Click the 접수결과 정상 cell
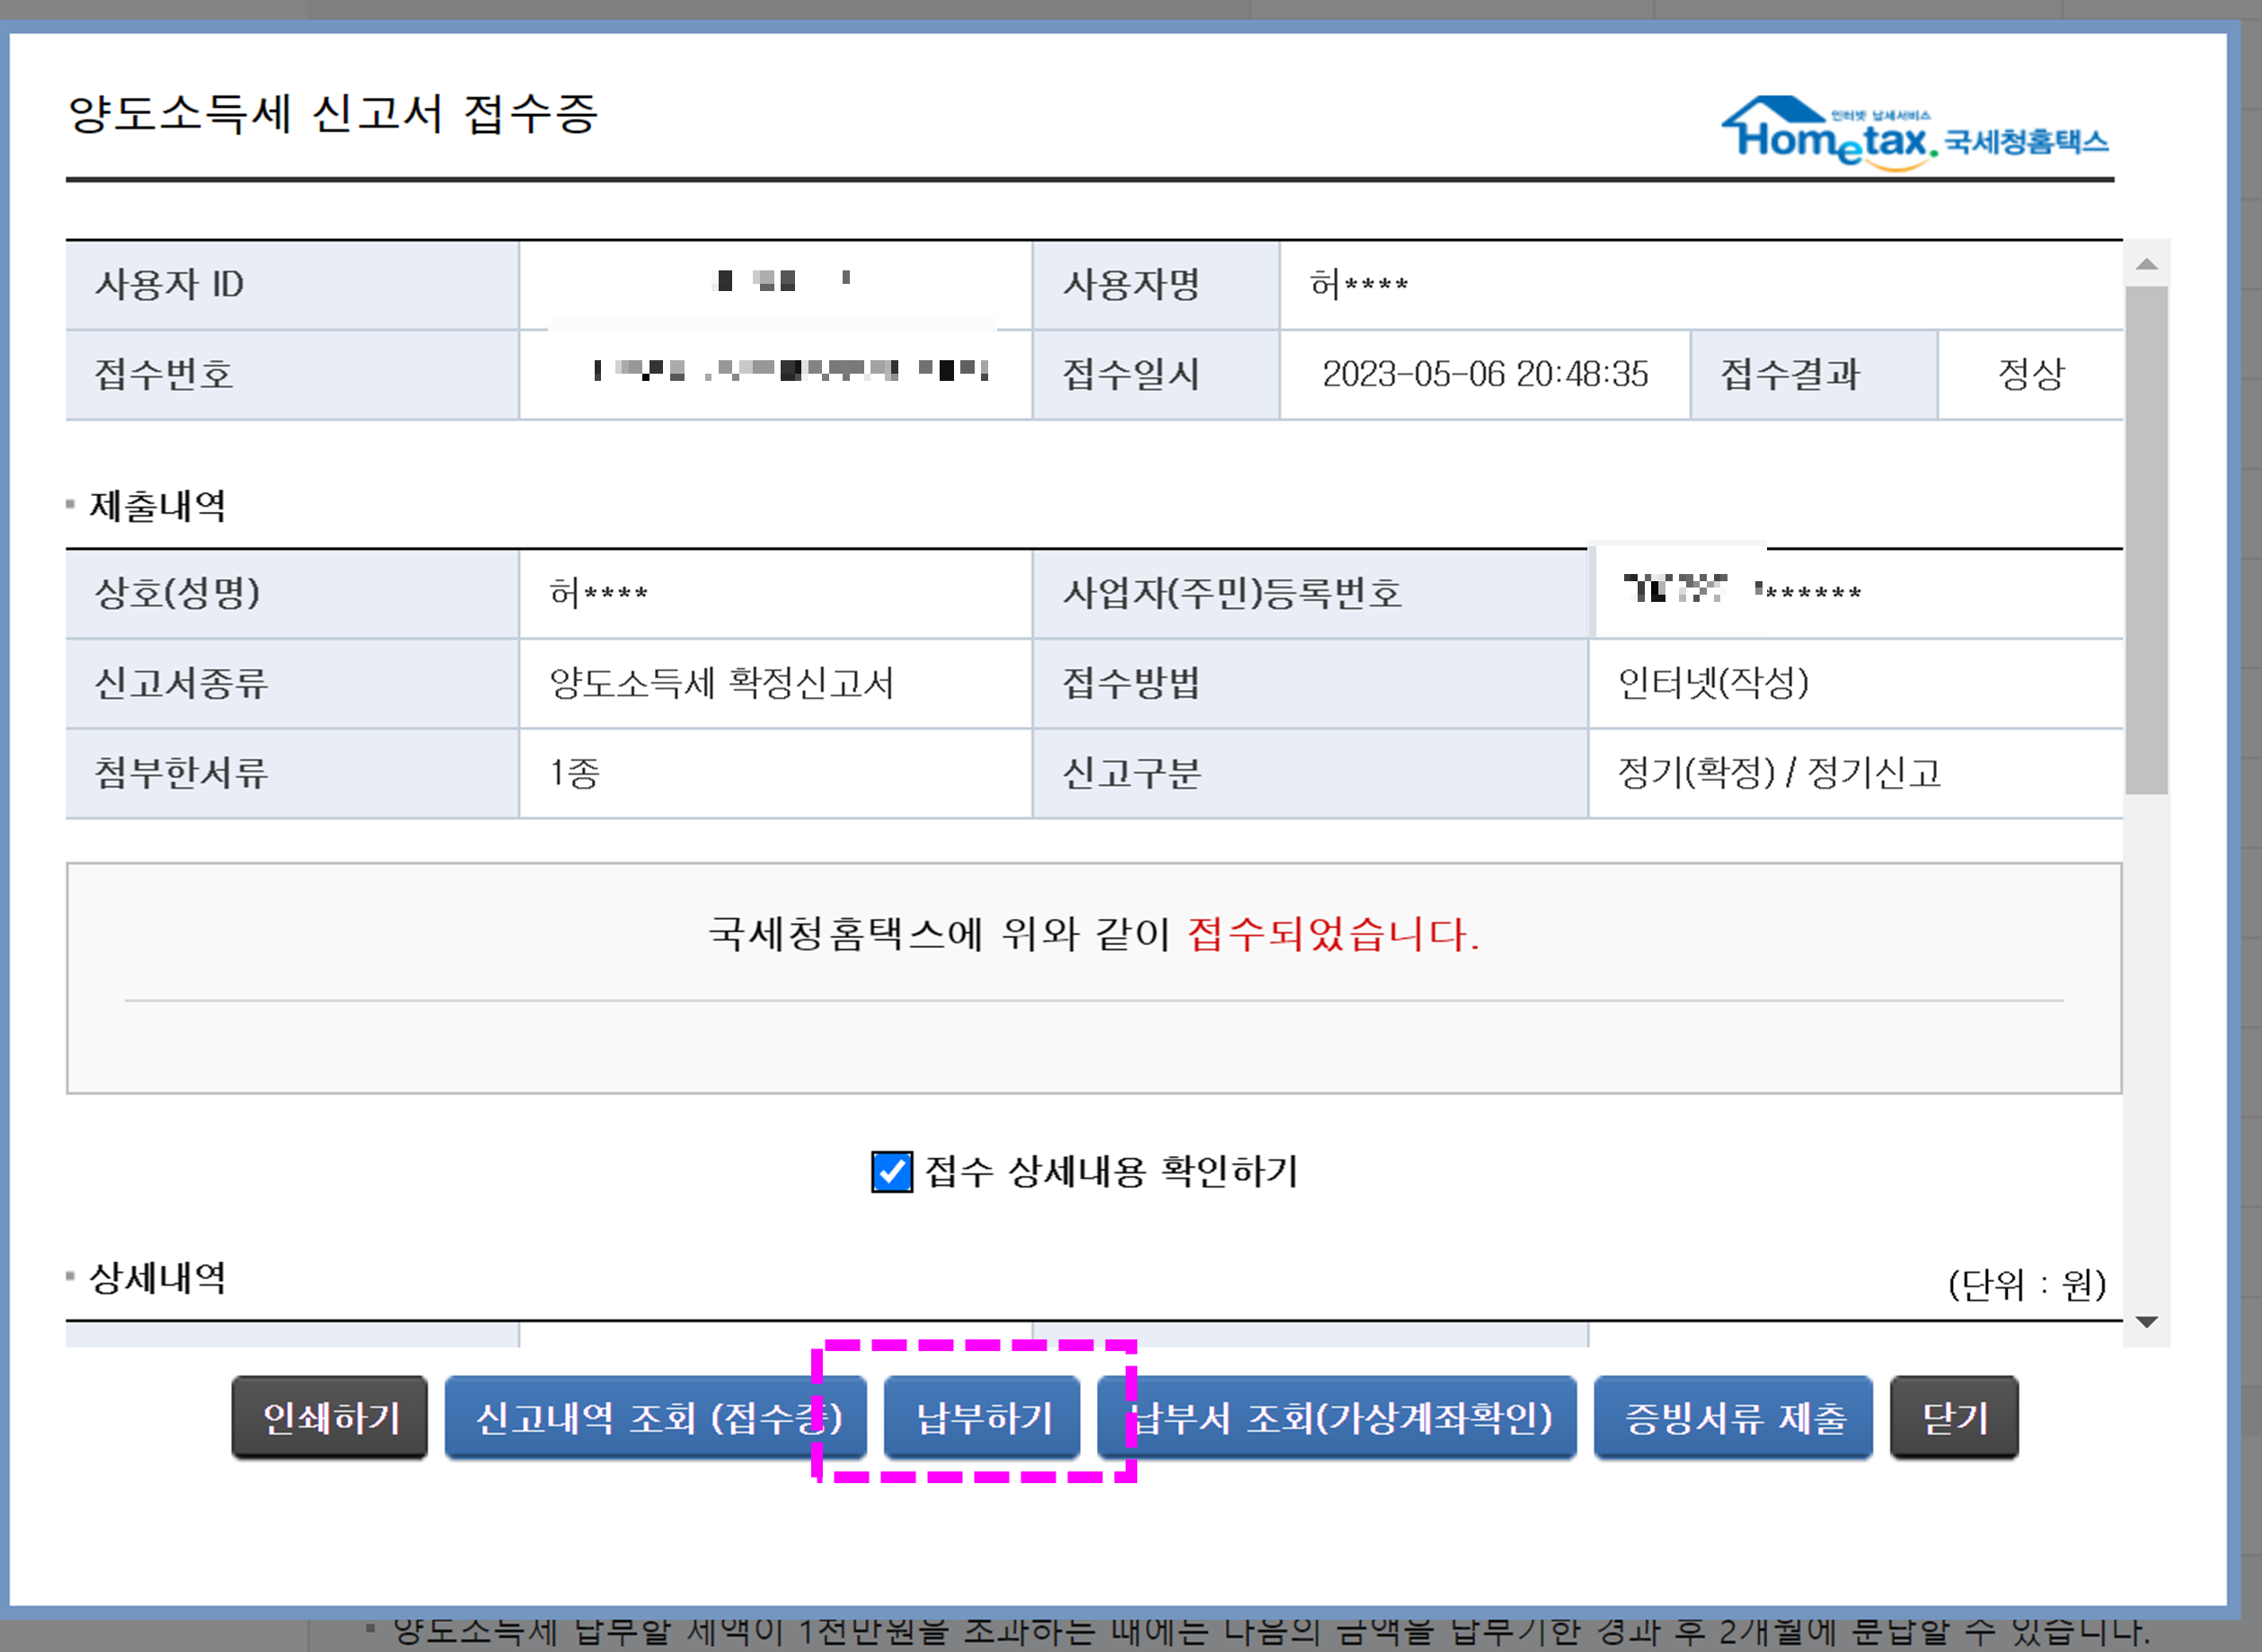Viewport: 2262px width, 1652px height. pyautogui.click(x=2030, y=375)
